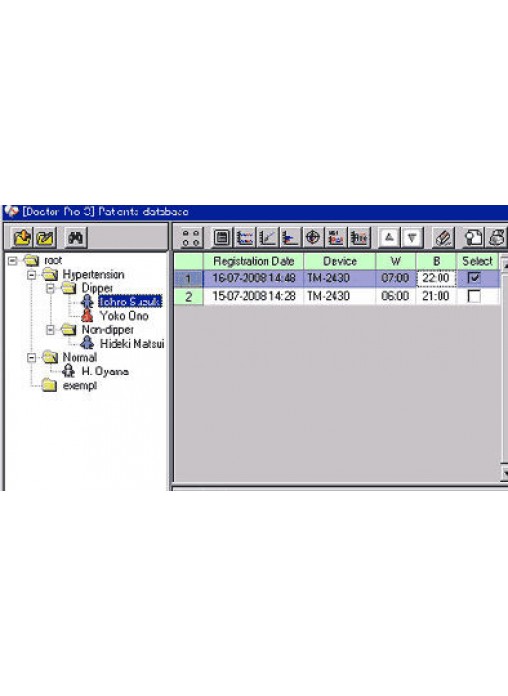Check Select box for row 2
Screen dimensions: 508x696
474,297
